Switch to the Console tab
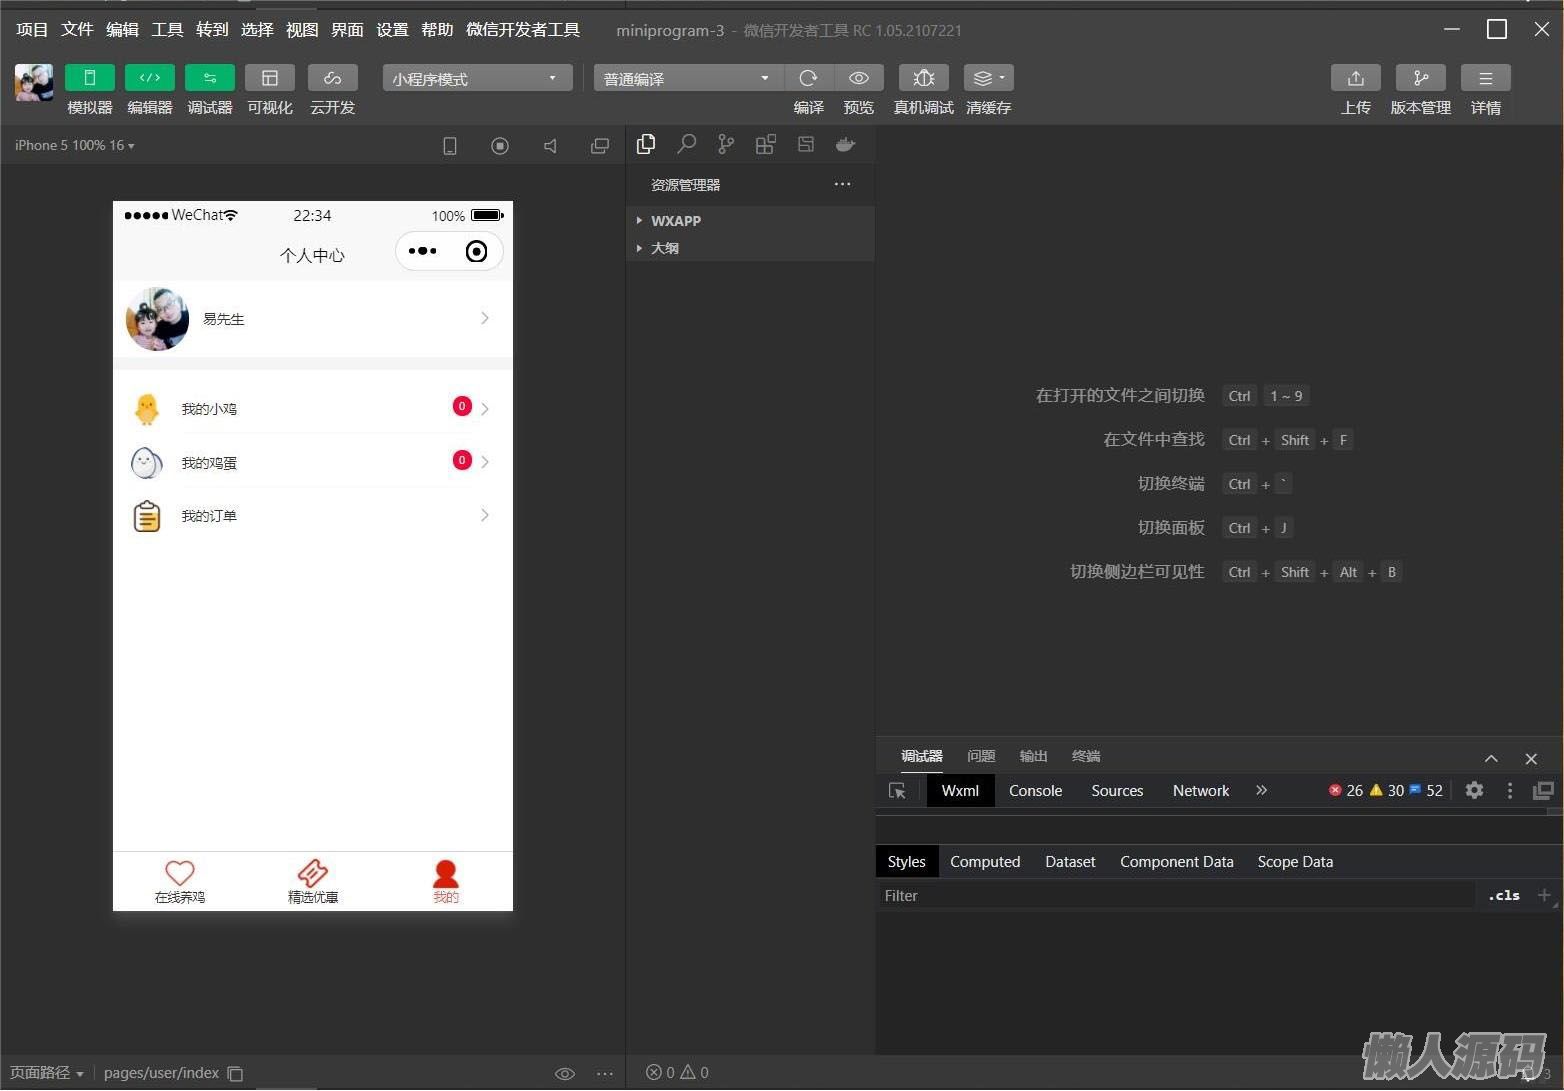The image size is (1564, 1091). 1035,791
